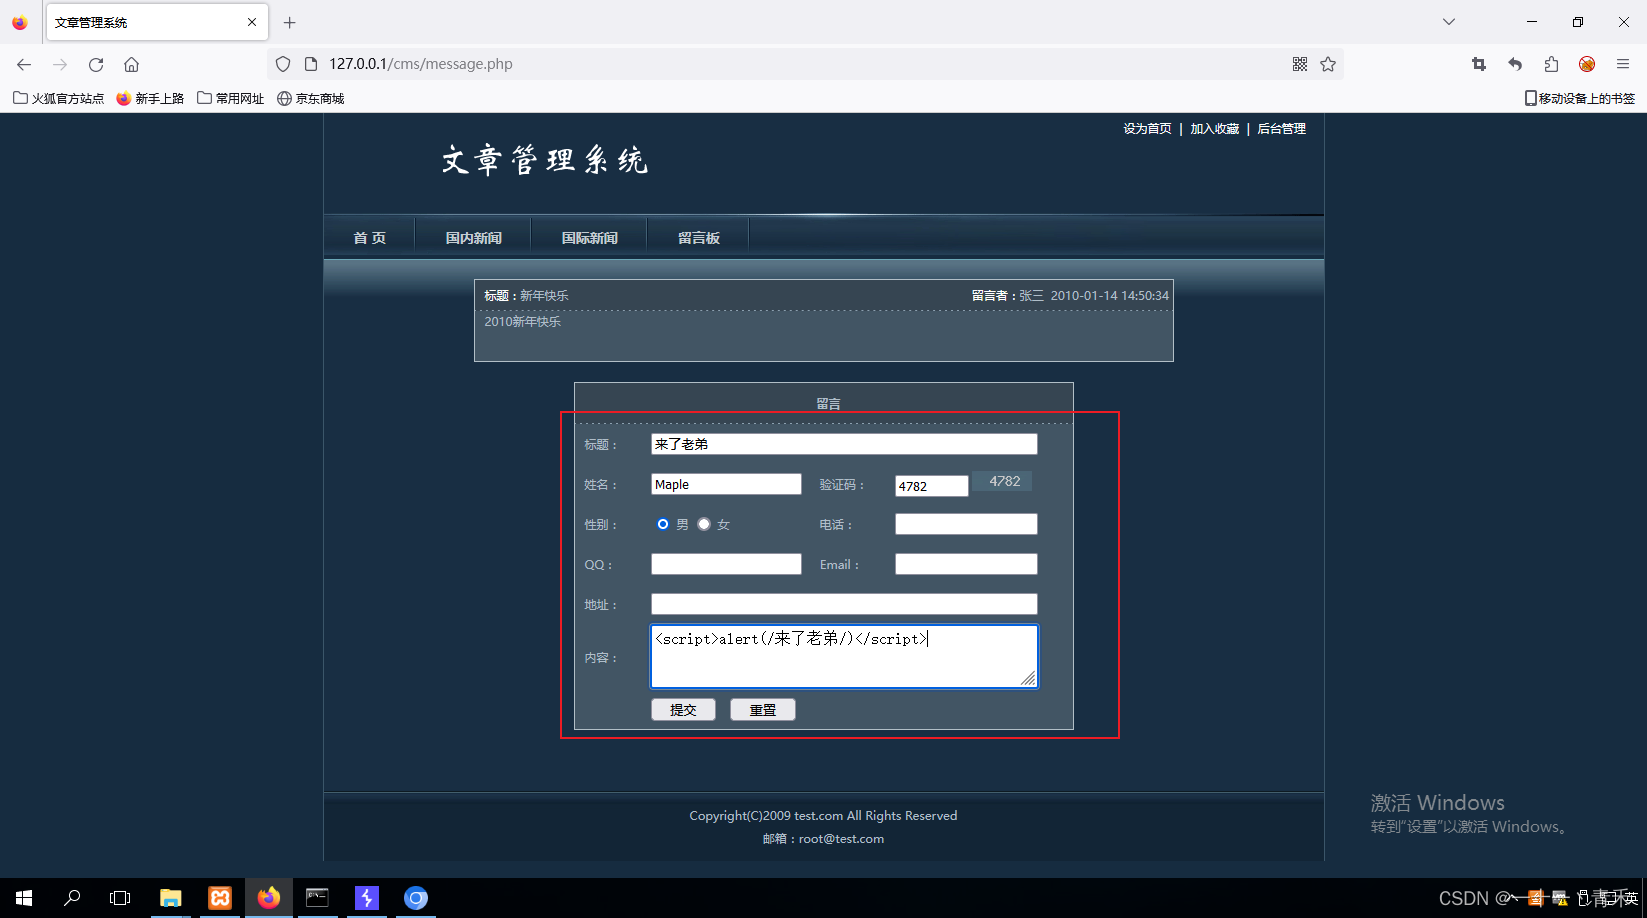This screenshot has height=918, width=1647.
Task: Click the QQ input field
Action: click(726, 564)
